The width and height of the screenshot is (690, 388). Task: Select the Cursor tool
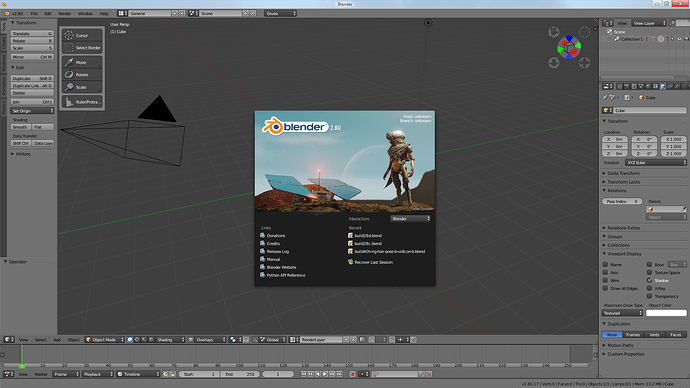click(82, 35)
